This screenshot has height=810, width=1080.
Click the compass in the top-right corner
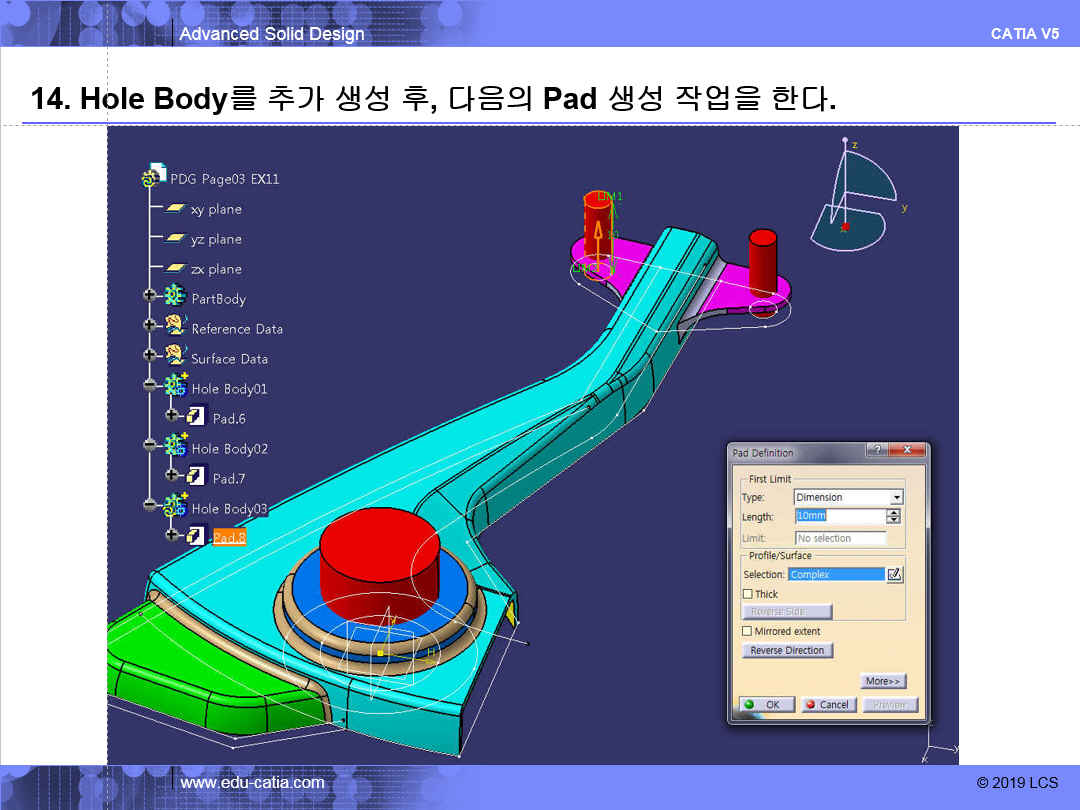coord(855,200)
